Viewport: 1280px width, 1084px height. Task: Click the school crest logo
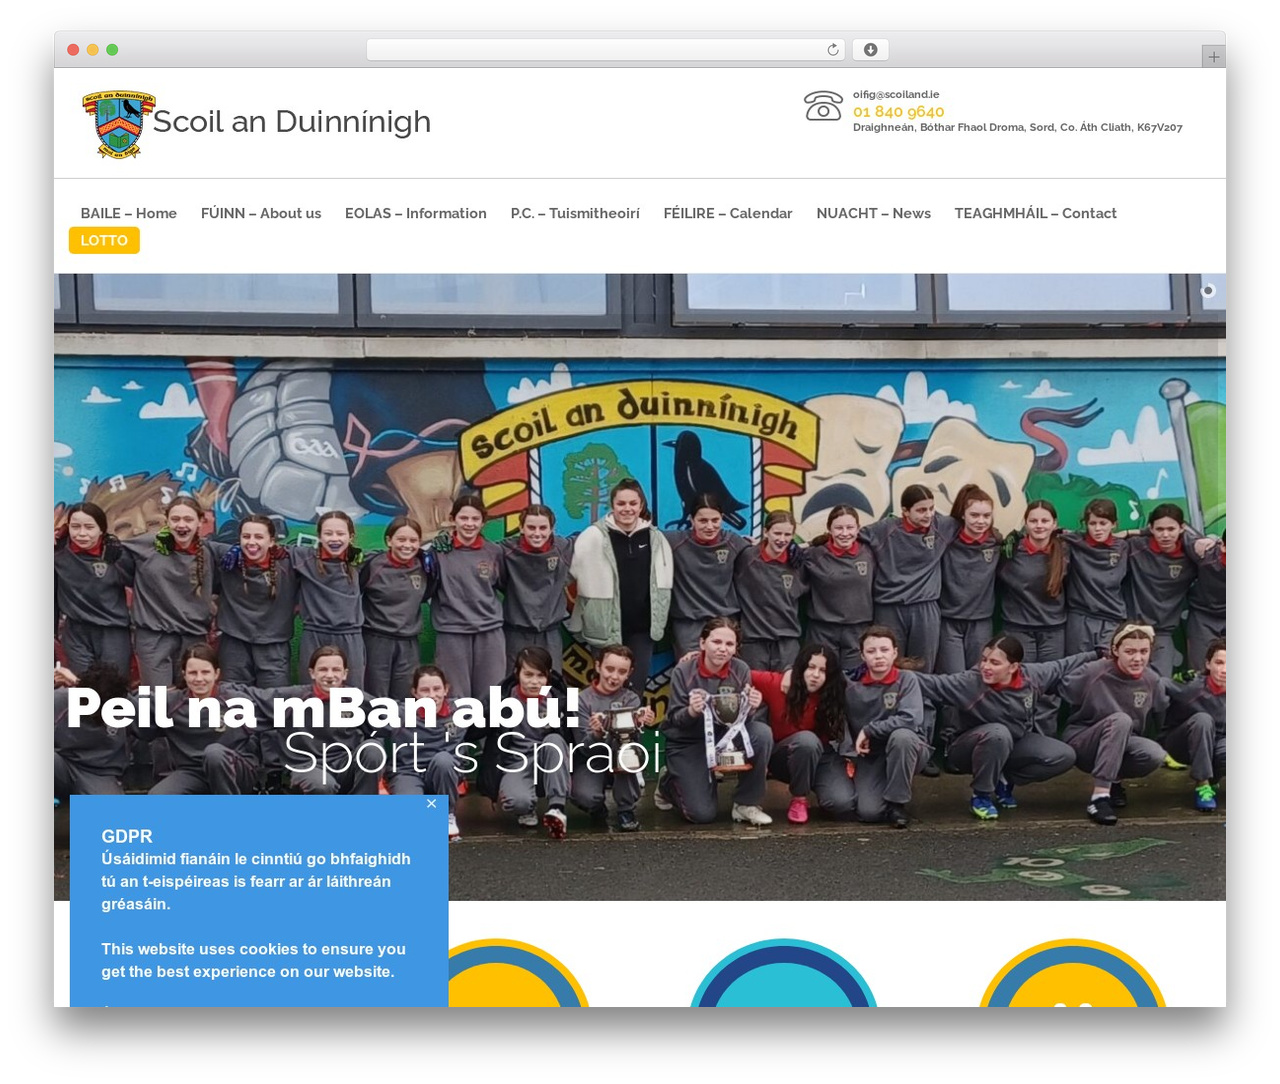(118, 123)
